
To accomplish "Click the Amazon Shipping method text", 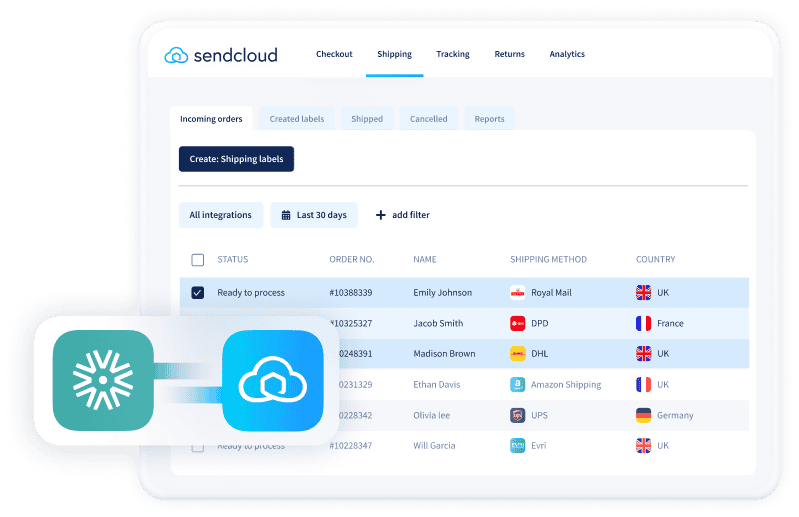I will click(x=566, y=385).
